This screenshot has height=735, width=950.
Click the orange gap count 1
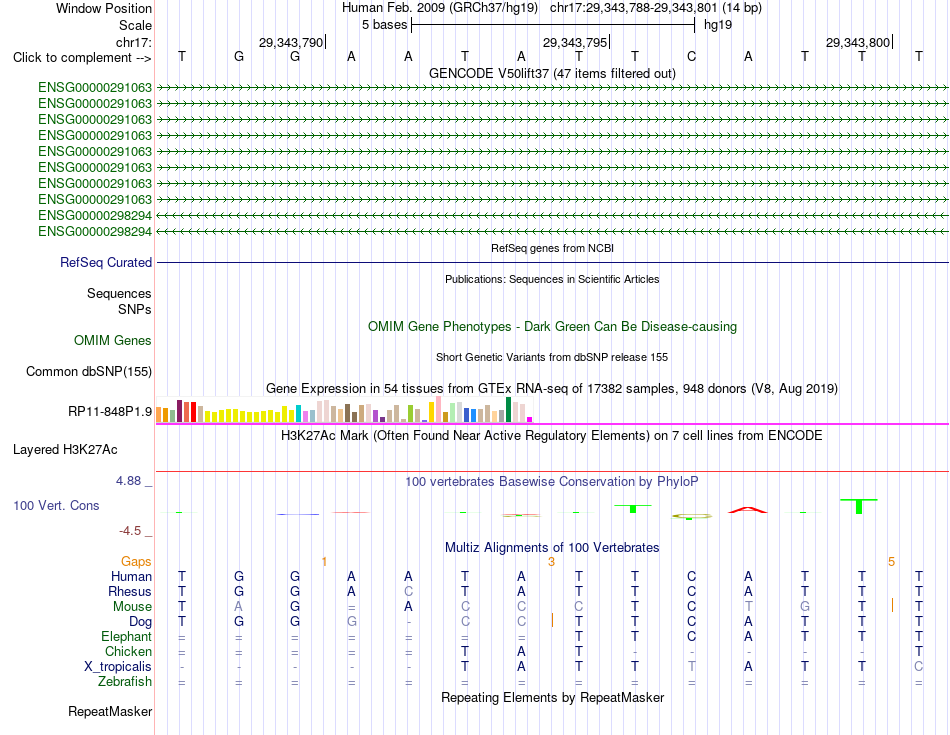pos(324,562)
